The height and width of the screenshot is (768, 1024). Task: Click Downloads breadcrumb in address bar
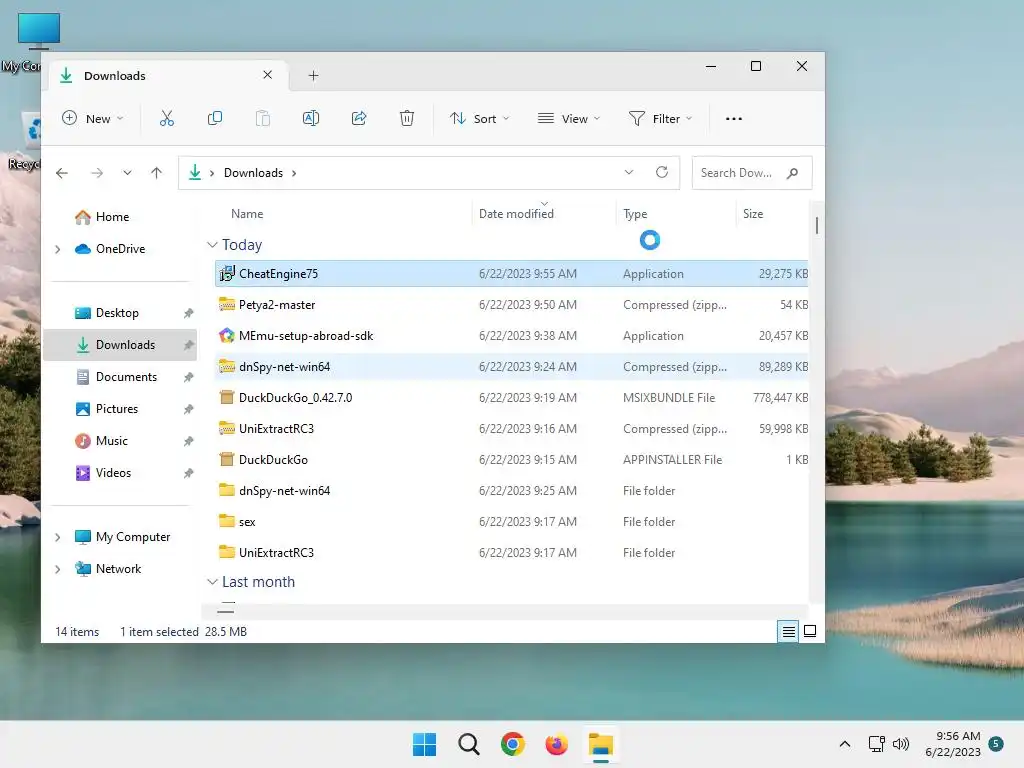253,173
